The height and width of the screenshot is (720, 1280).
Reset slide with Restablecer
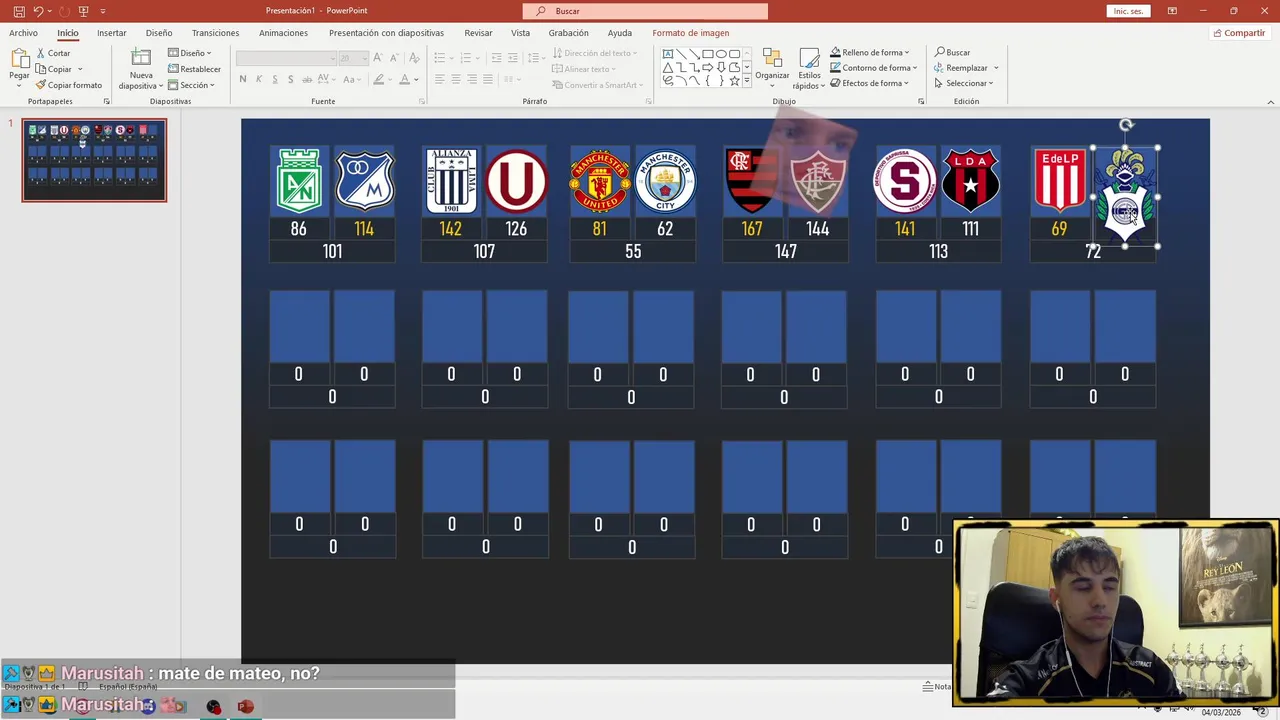click(195, 69)
